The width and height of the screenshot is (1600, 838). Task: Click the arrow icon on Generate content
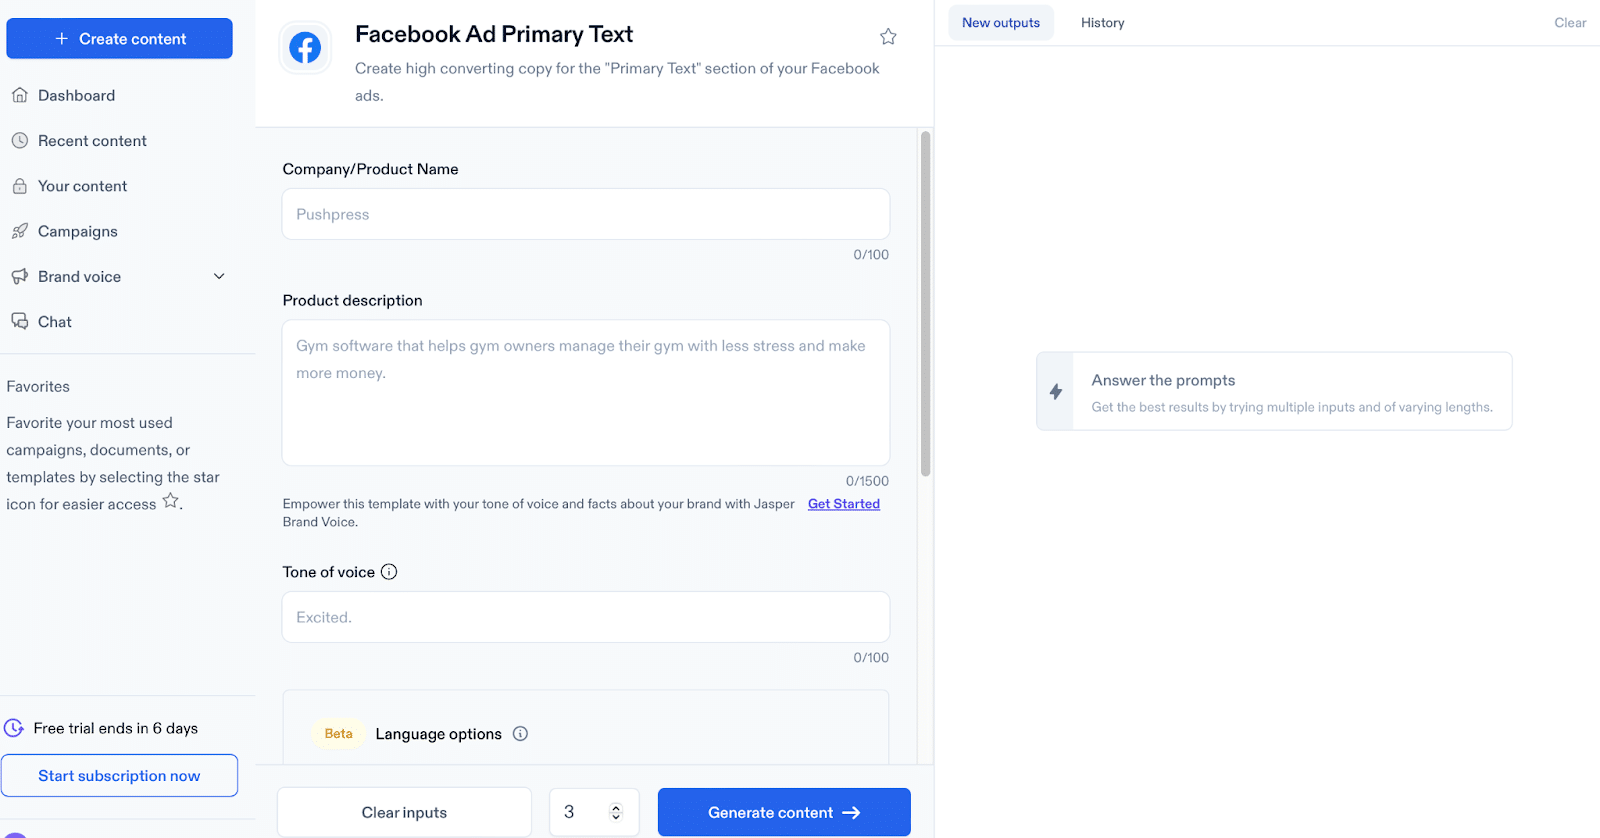851,813
